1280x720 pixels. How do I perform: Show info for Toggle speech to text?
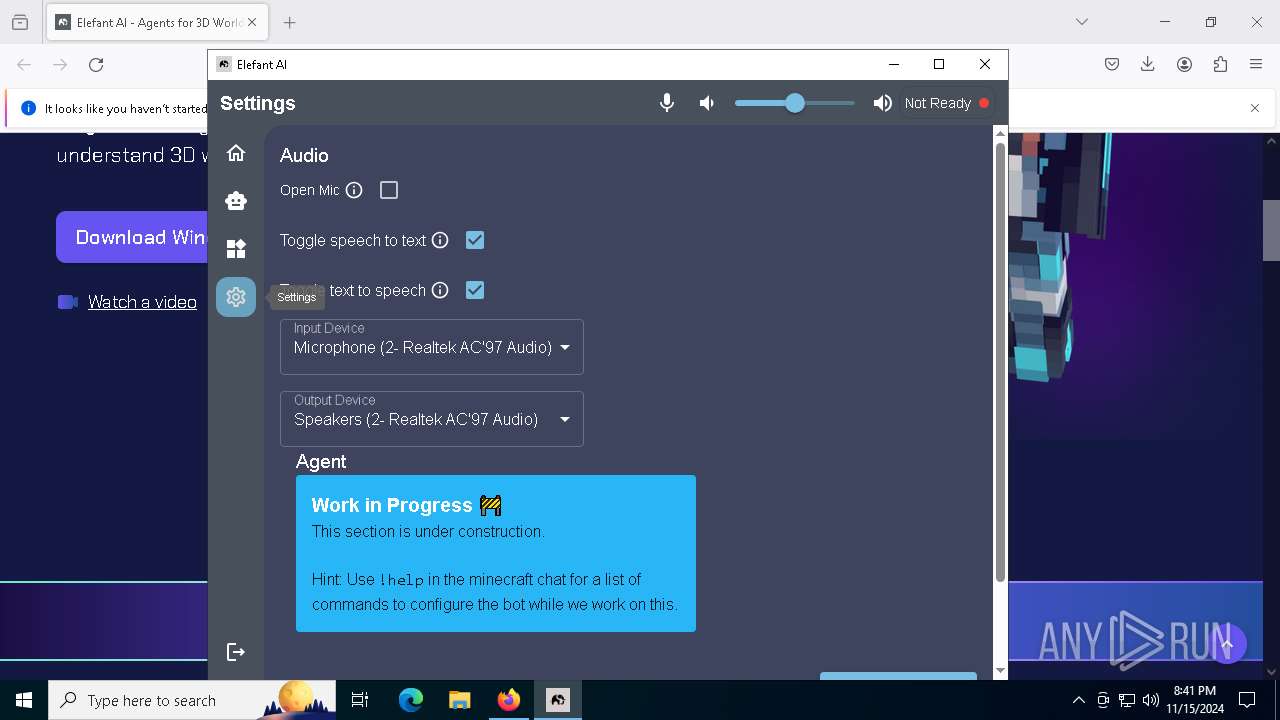(x=440, y=240)
